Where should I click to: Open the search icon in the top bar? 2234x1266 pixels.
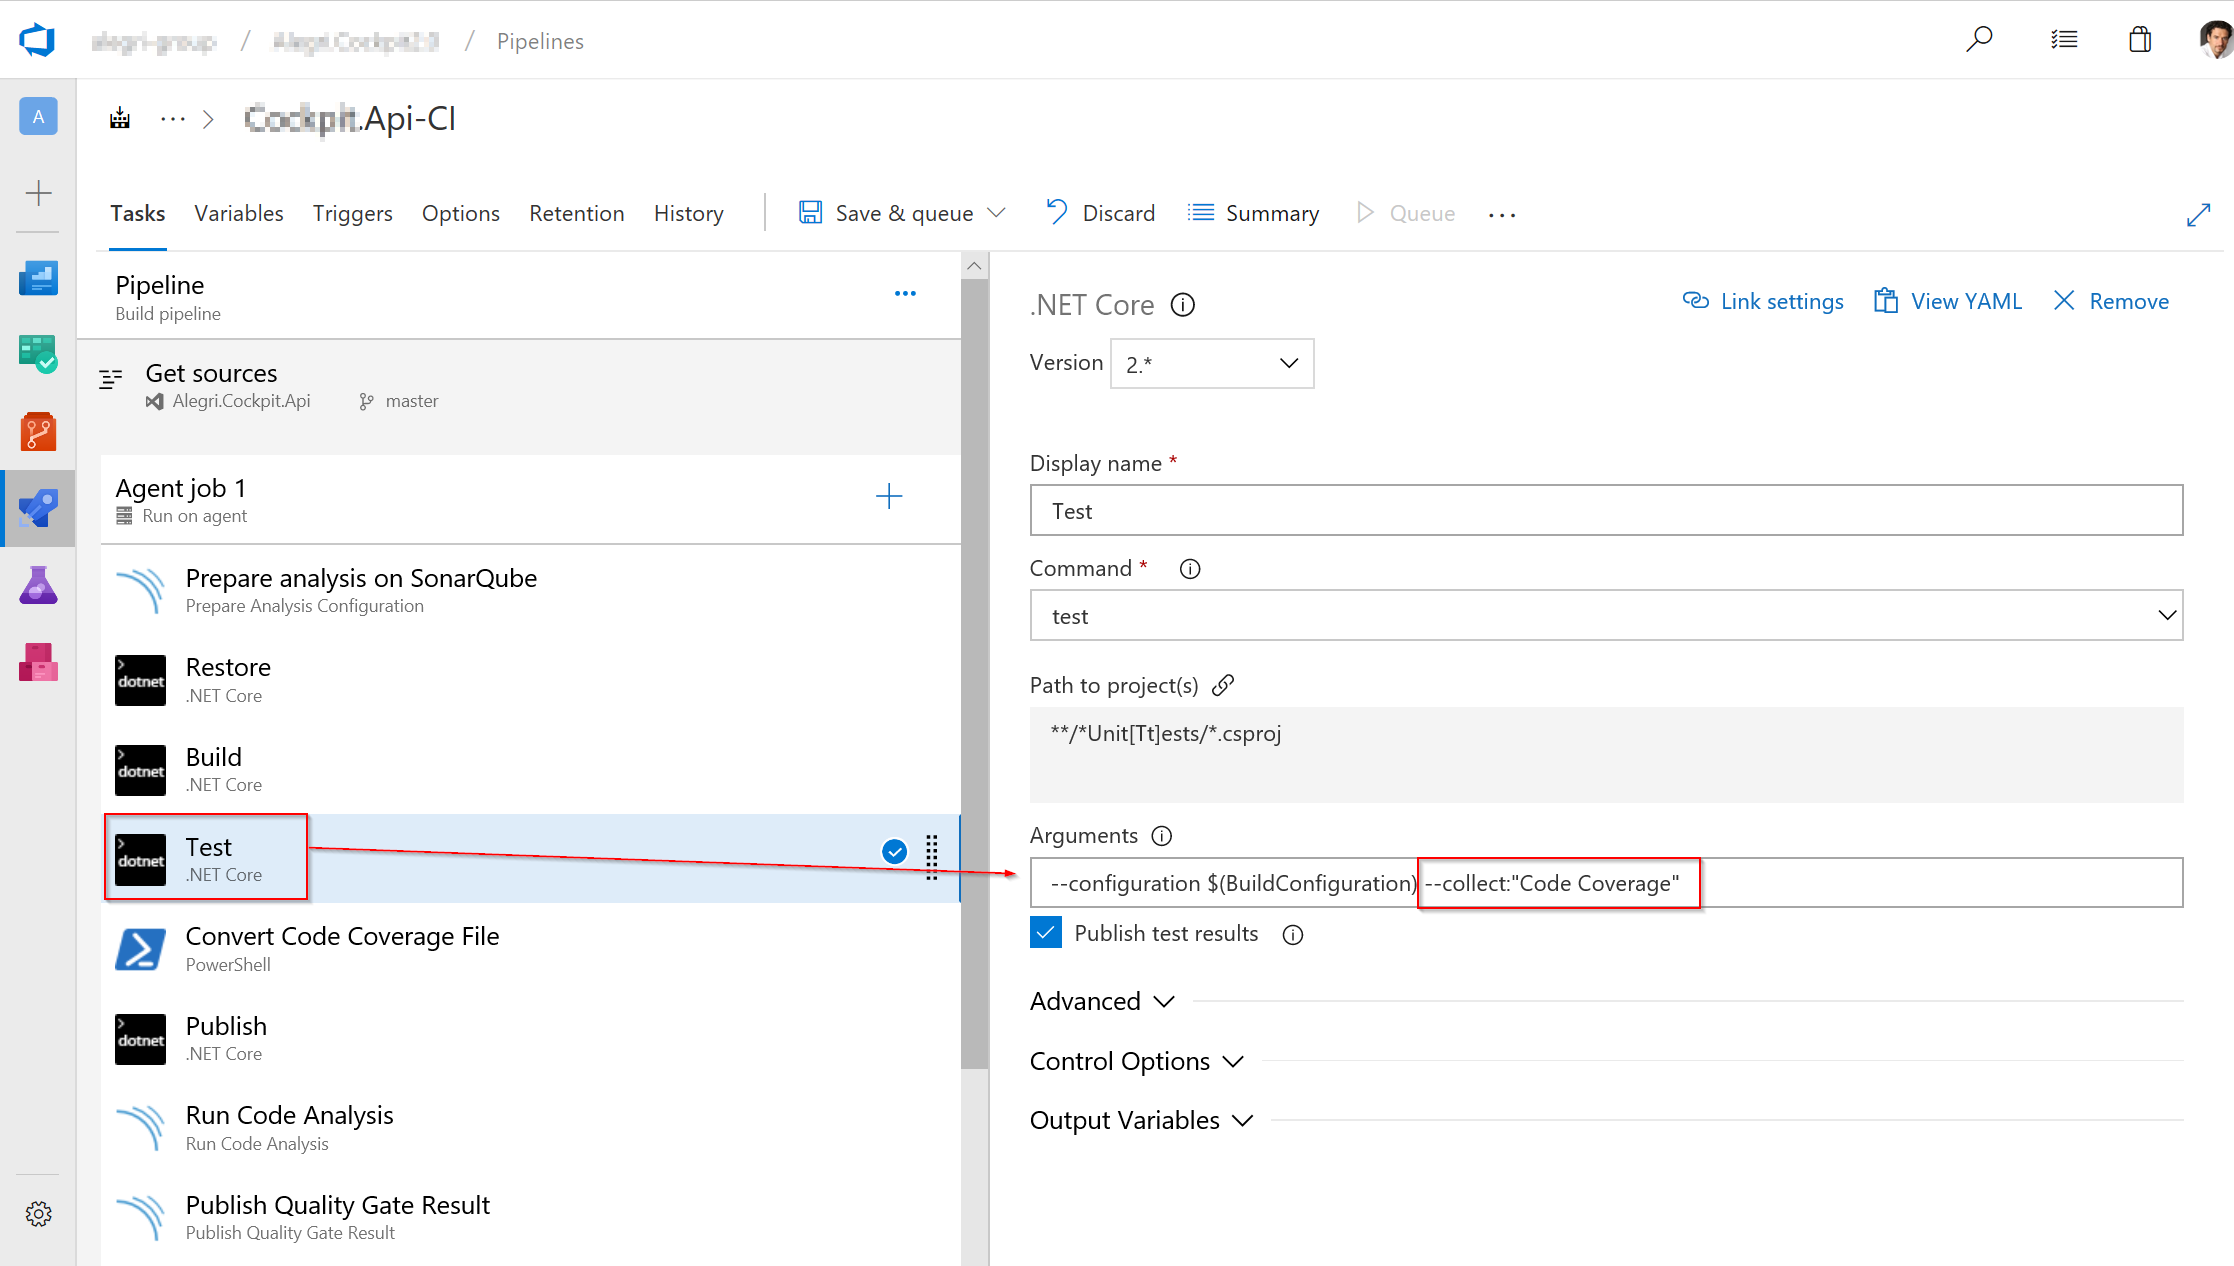click(1979, 39)
